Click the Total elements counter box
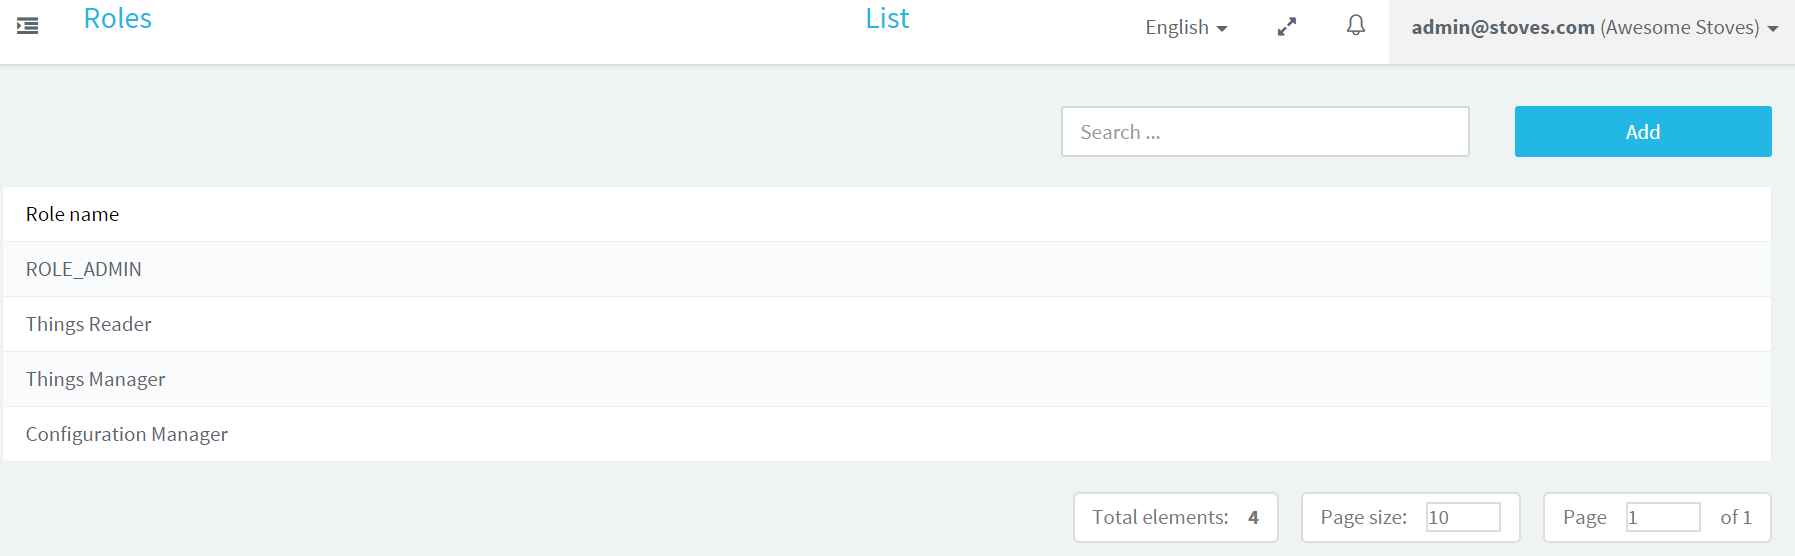Screen dimensions: 1795x556 point(1176,517)
